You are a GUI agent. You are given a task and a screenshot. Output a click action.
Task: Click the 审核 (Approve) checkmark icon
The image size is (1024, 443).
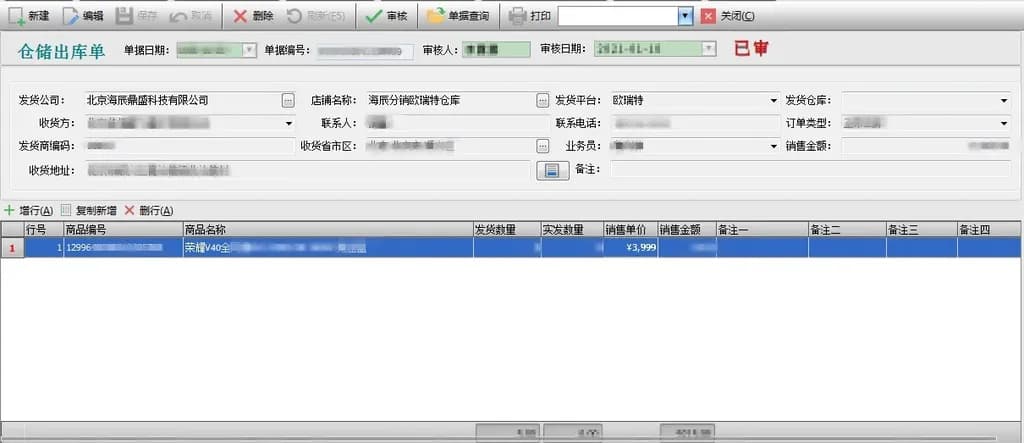coord(373,16)
